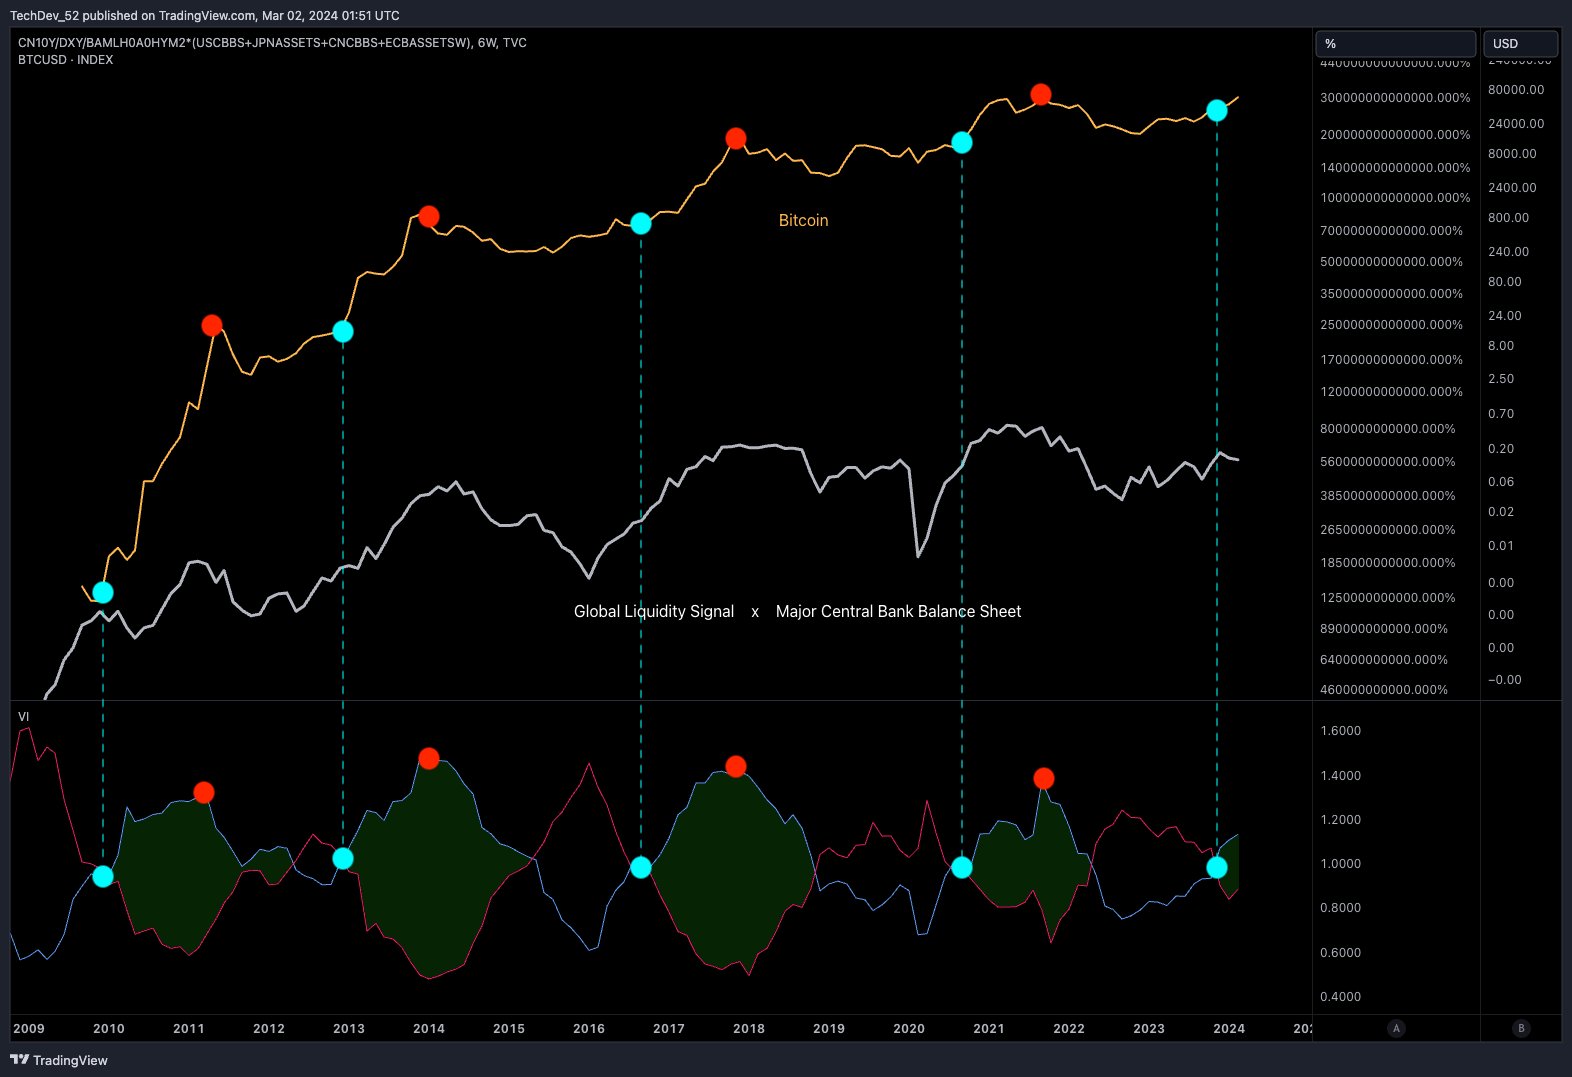Click the 100000000000000.000% scale label

1395,198
